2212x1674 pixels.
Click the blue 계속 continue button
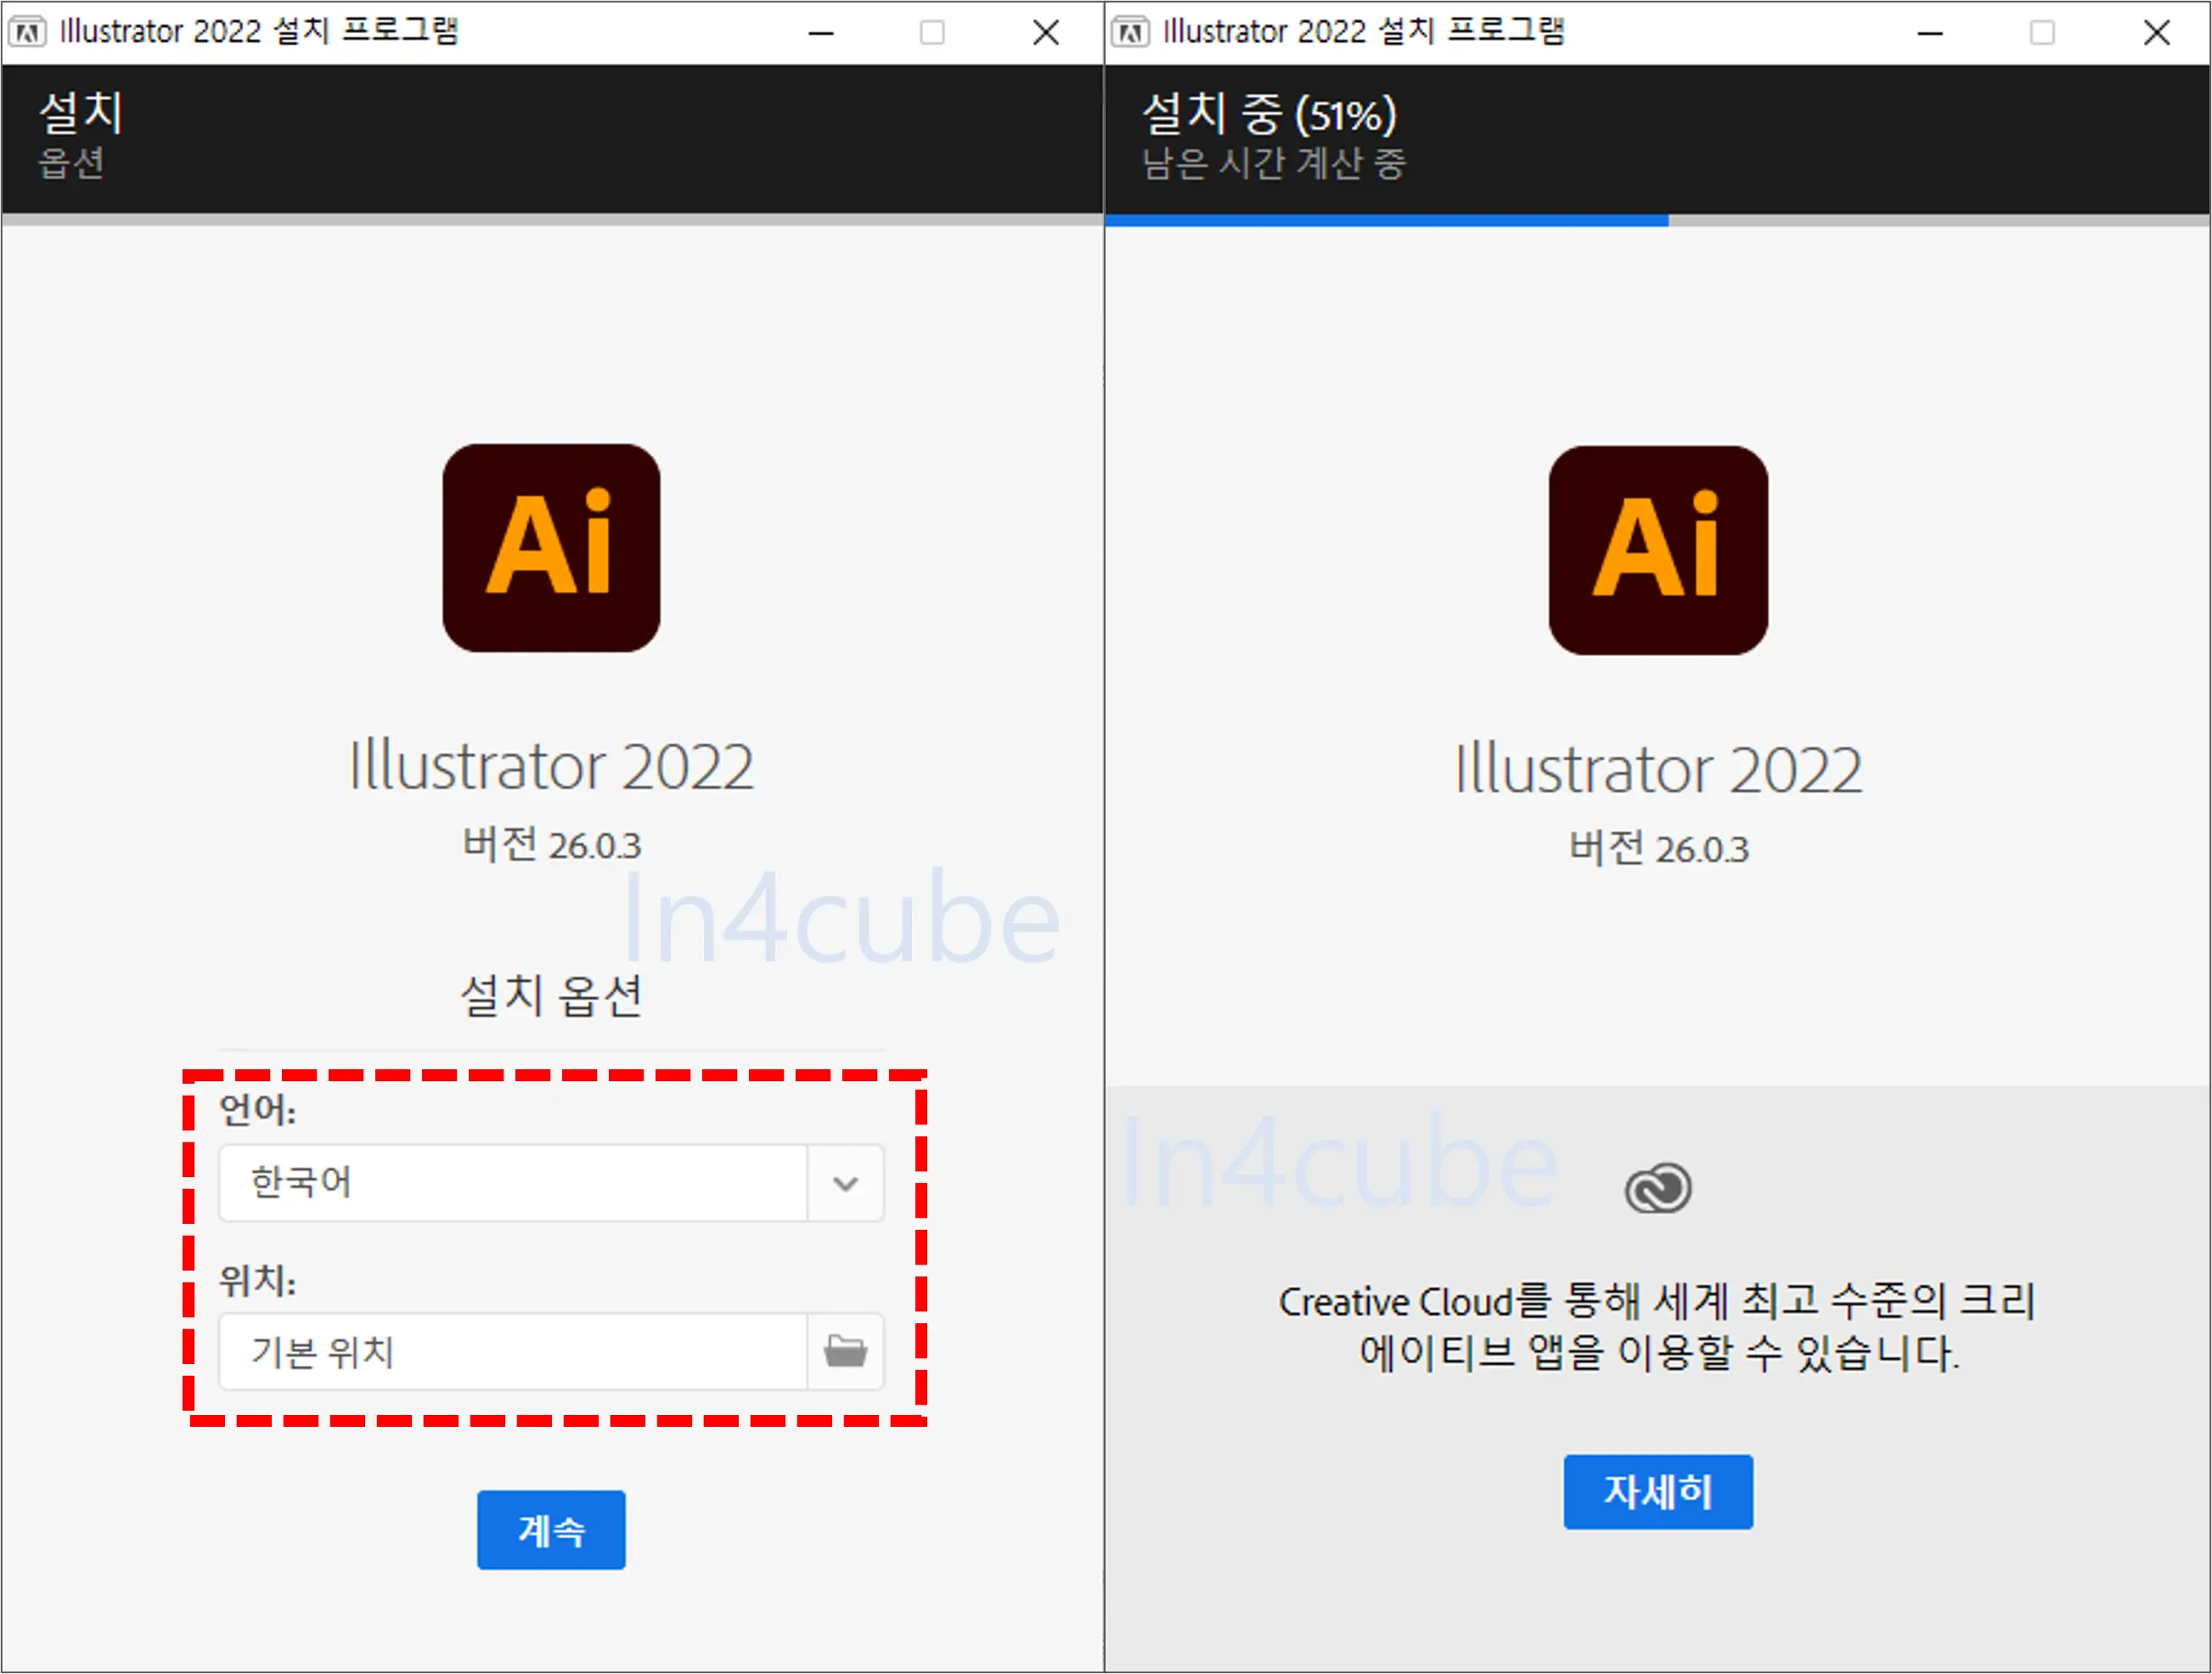tap(551, 1529)
